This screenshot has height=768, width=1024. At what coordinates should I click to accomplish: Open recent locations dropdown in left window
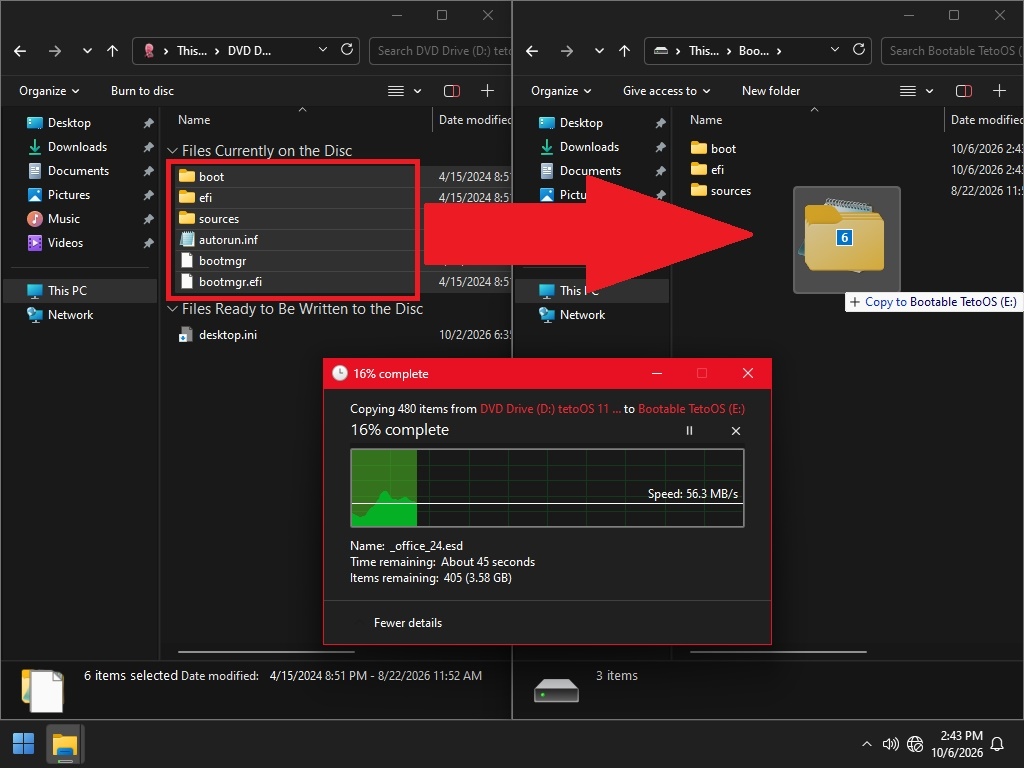click(x=87, y=51)
